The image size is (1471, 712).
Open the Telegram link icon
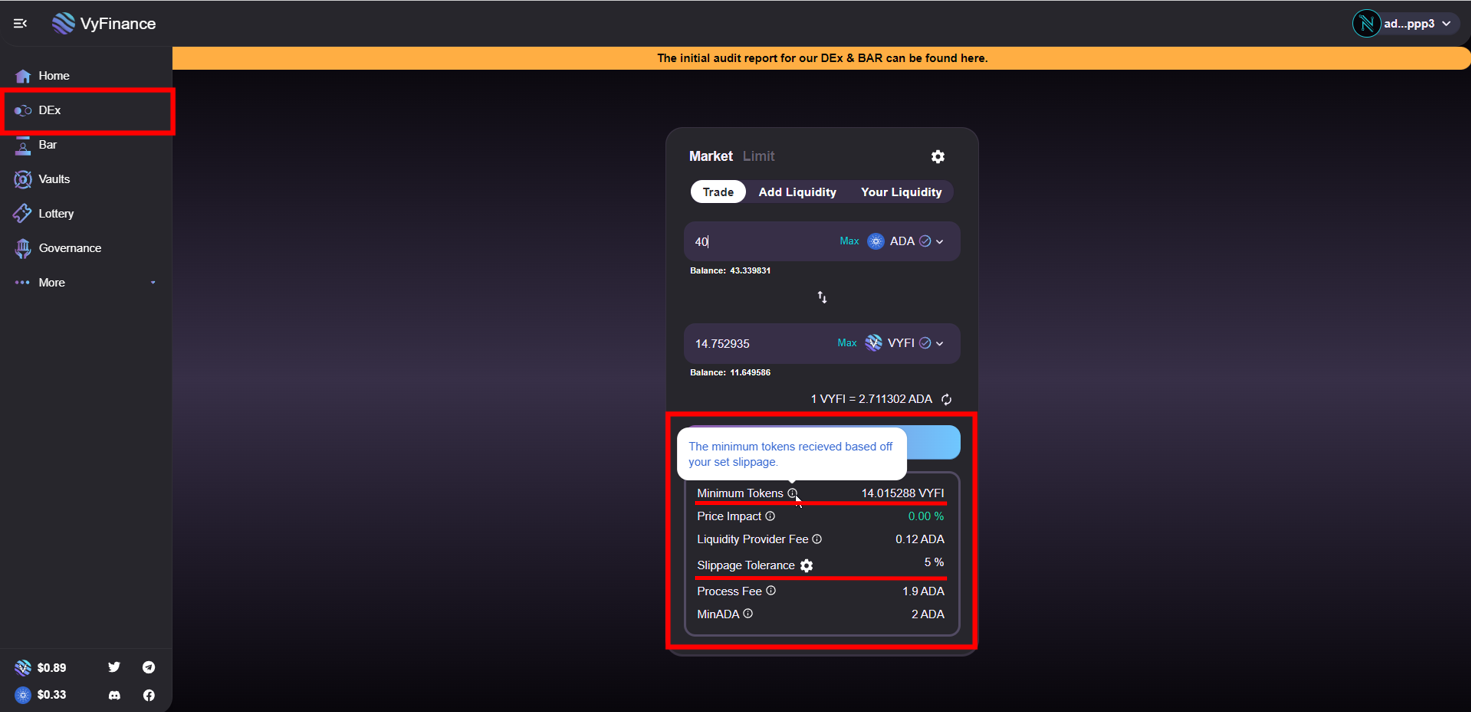tap(149, 667)
